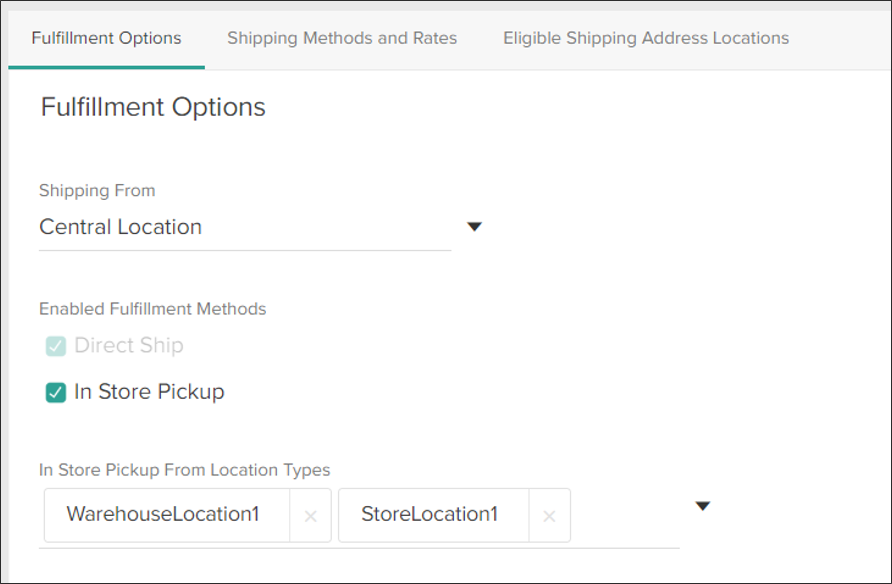
Task: Uncheck the In Store Pickup checkbox
Action: click(x=56, y=392)
